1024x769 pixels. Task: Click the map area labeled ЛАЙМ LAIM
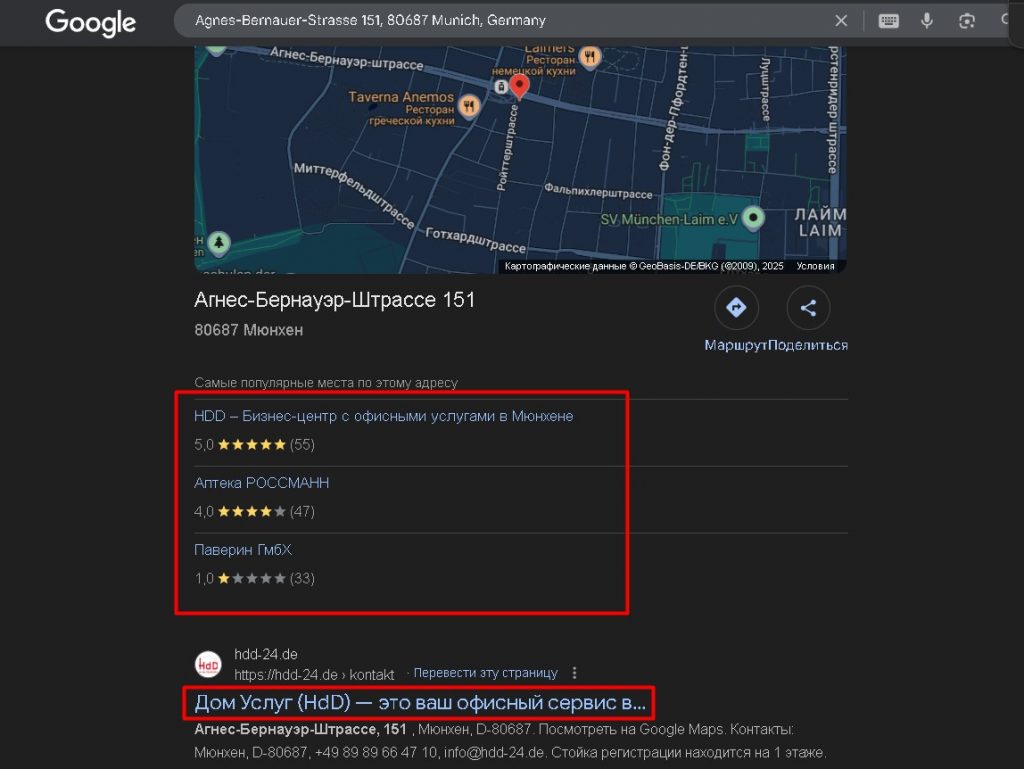pyautogui.click(x=820, y=223)
